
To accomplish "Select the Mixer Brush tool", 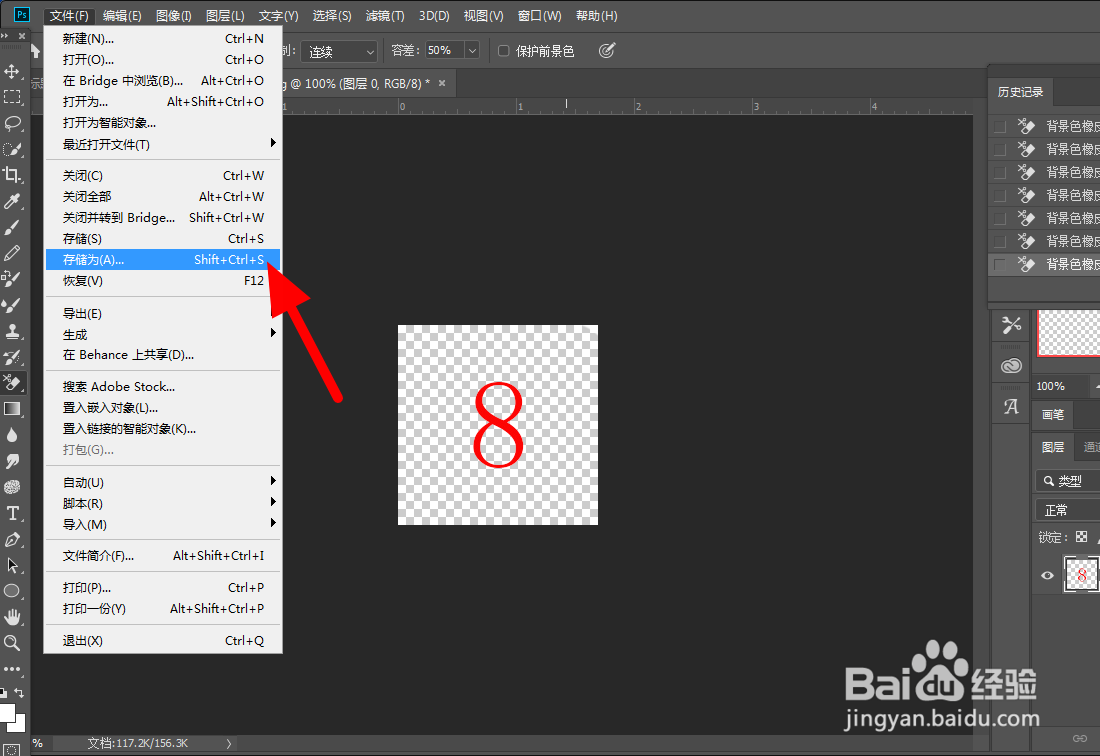I will tap(12, 305).
